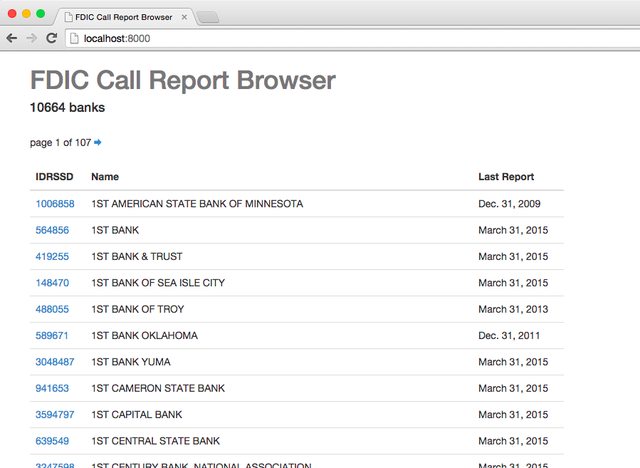The height and width of the screenshot is (468, 640).
Task: Click '1ST BANK OF TROY' name cell
Action: (x=138, y=309)
